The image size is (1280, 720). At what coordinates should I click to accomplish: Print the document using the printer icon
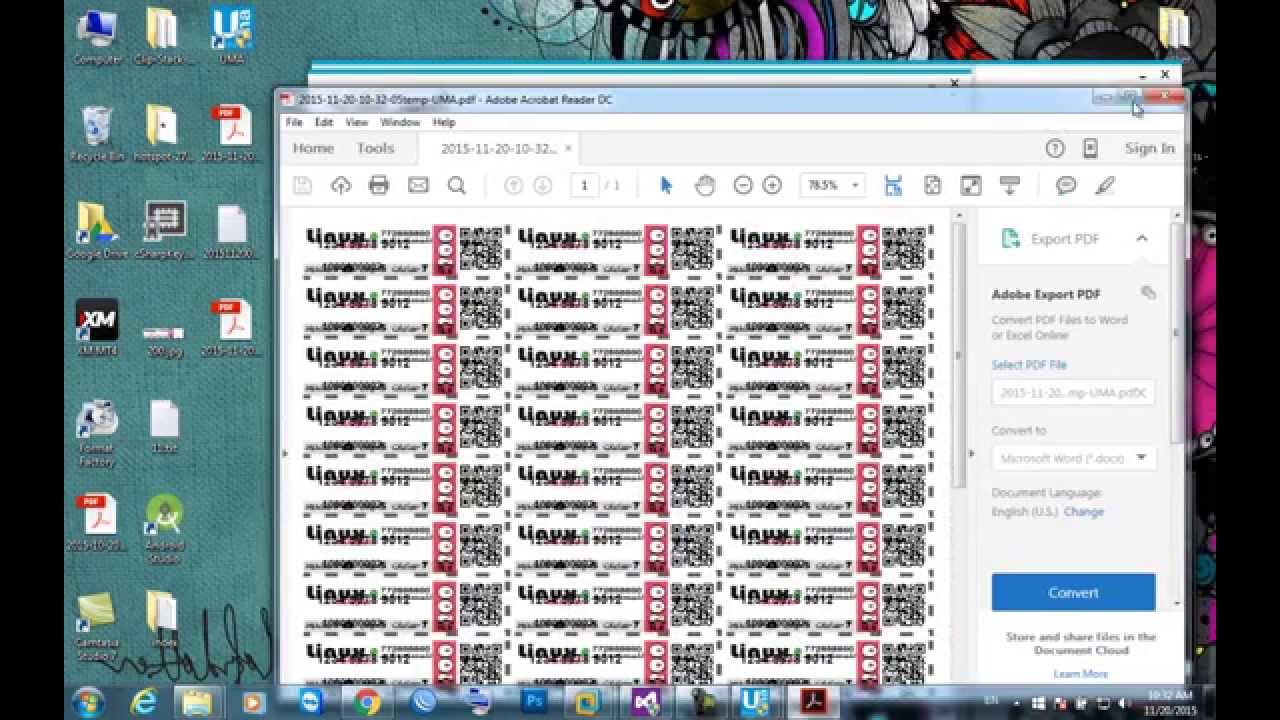[x=379, y=185]
